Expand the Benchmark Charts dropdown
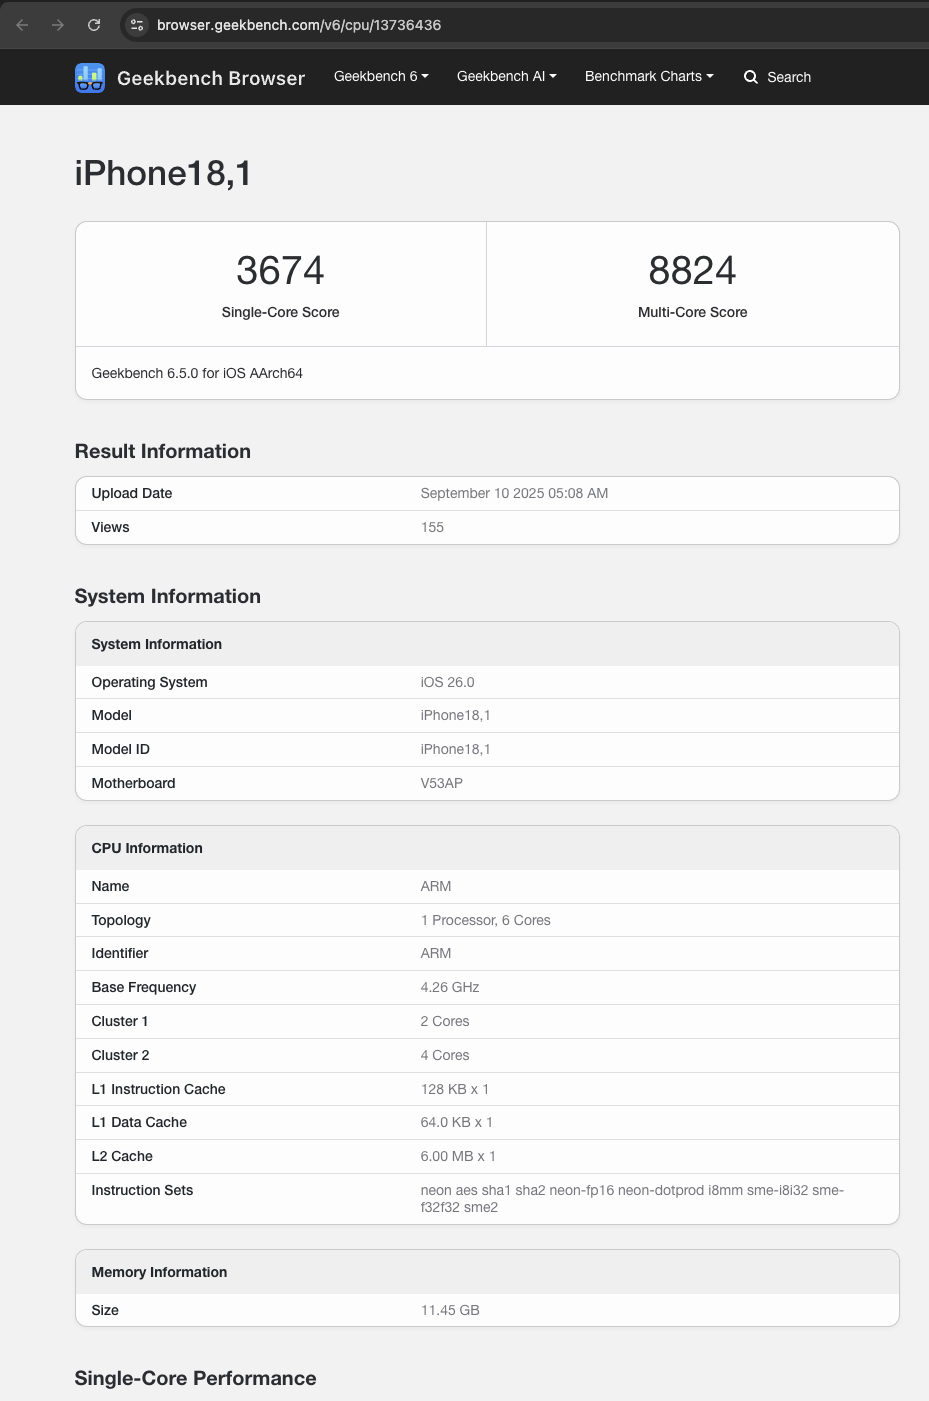 [649, 76]
